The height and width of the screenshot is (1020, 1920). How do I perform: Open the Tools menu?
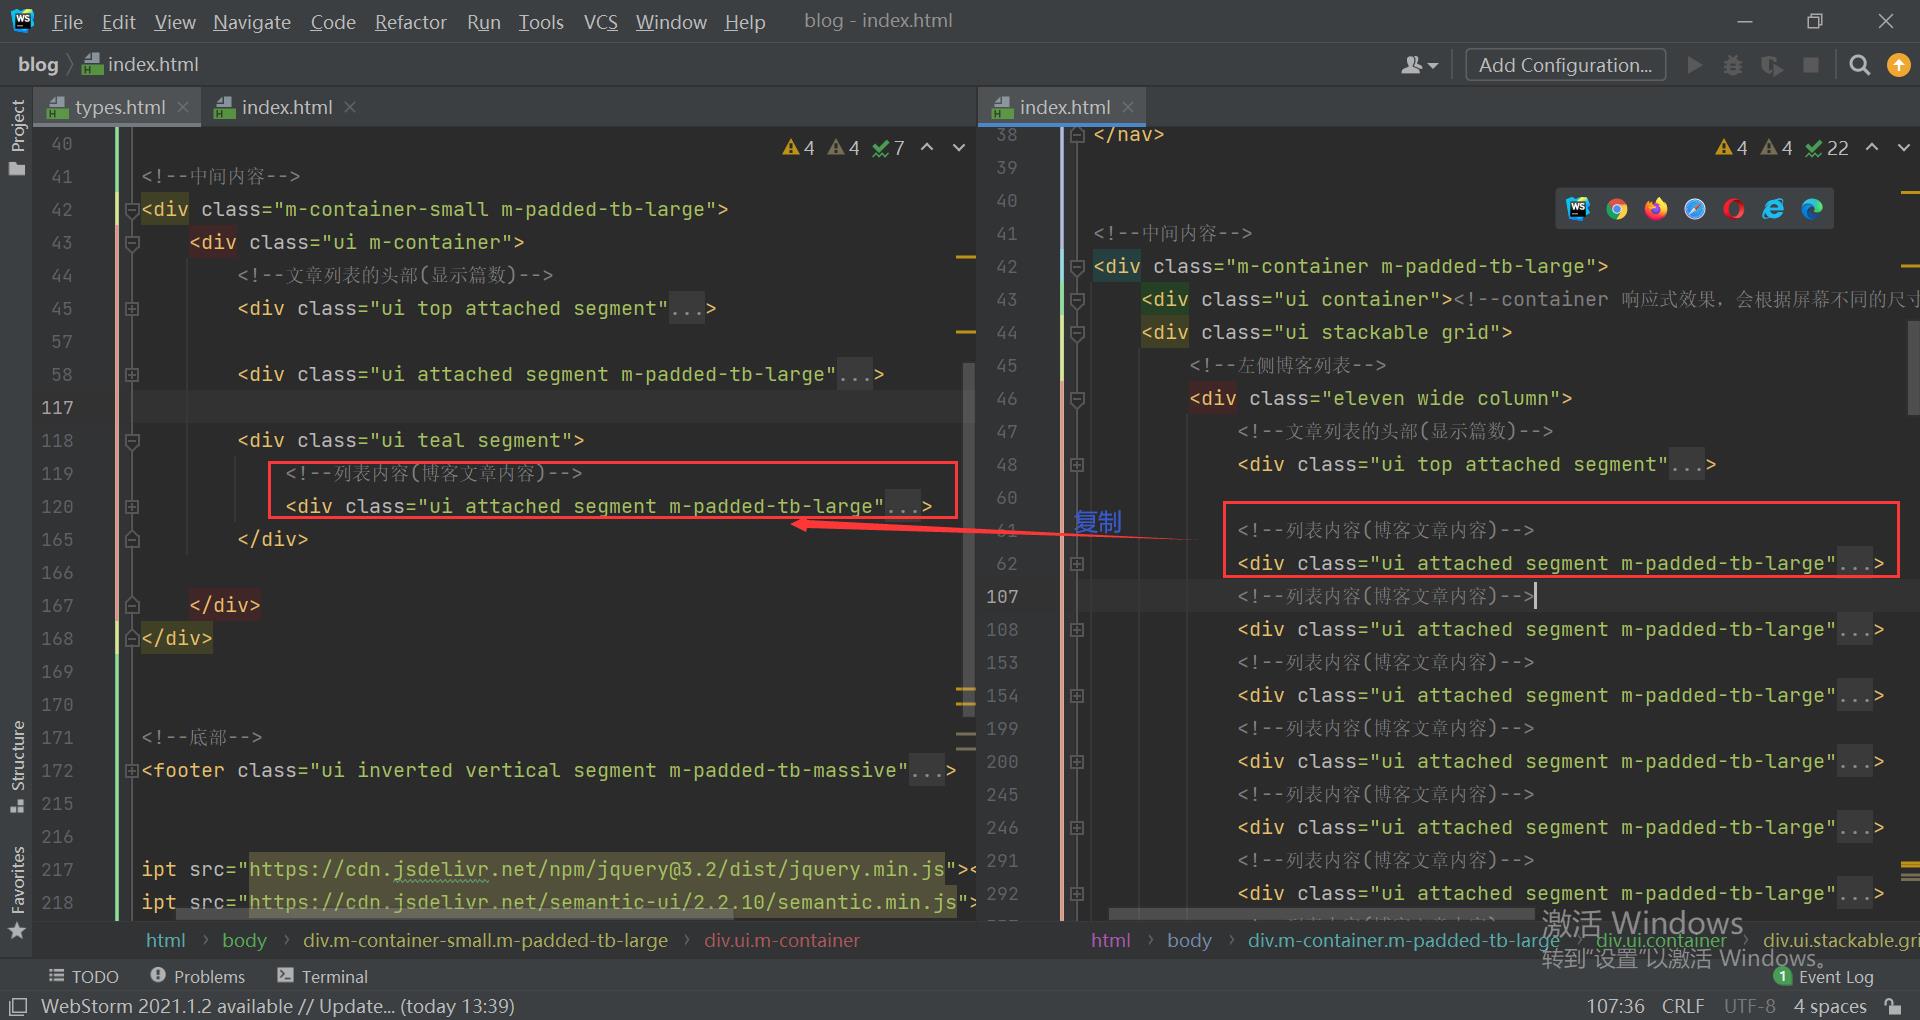(x=541, y=22)
